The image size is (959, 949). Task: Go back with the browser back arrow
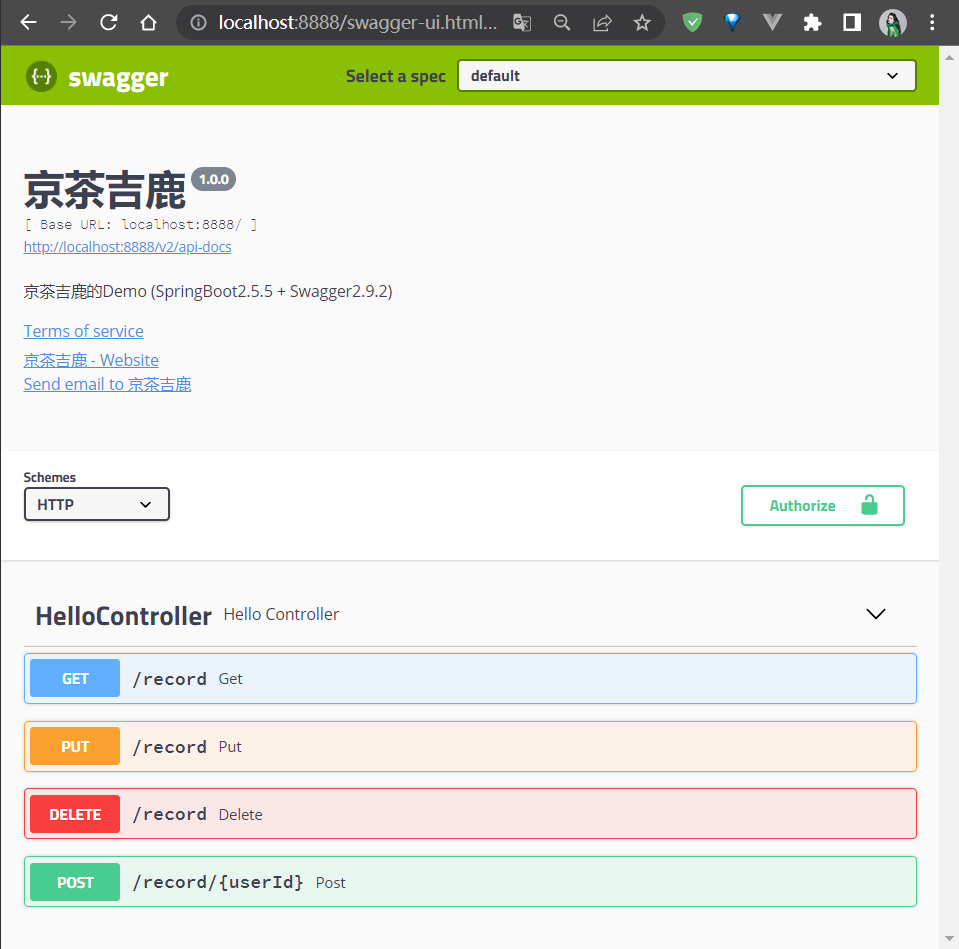click(x=28, y=23)
